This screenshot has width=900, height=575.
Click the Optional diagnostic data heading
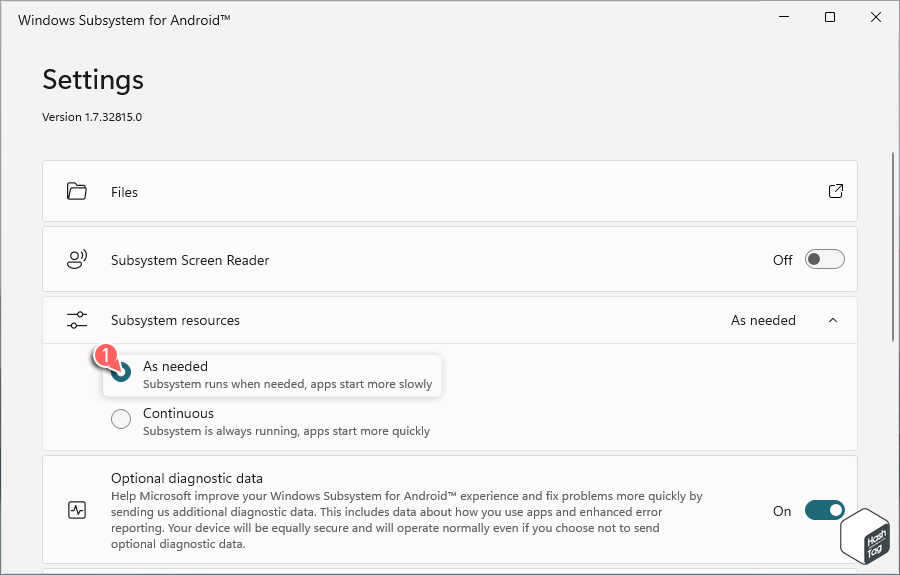(x=187, y=478)
